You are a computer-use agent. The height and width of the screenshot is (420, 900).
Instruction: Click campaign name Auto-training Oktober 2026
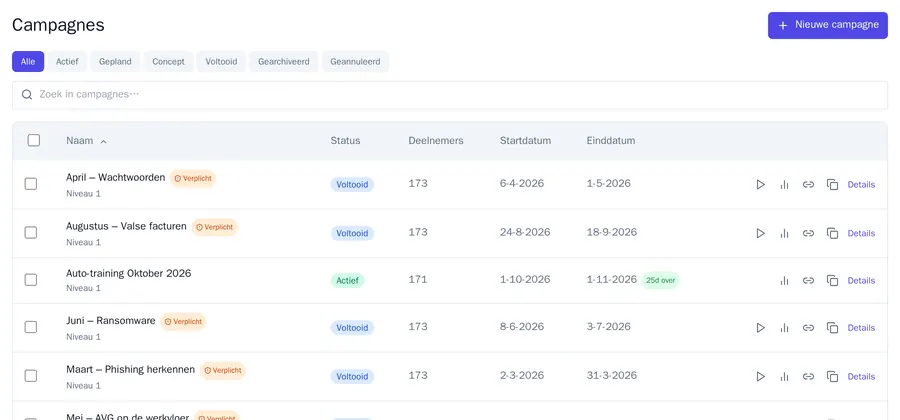(x=129, y=273)
